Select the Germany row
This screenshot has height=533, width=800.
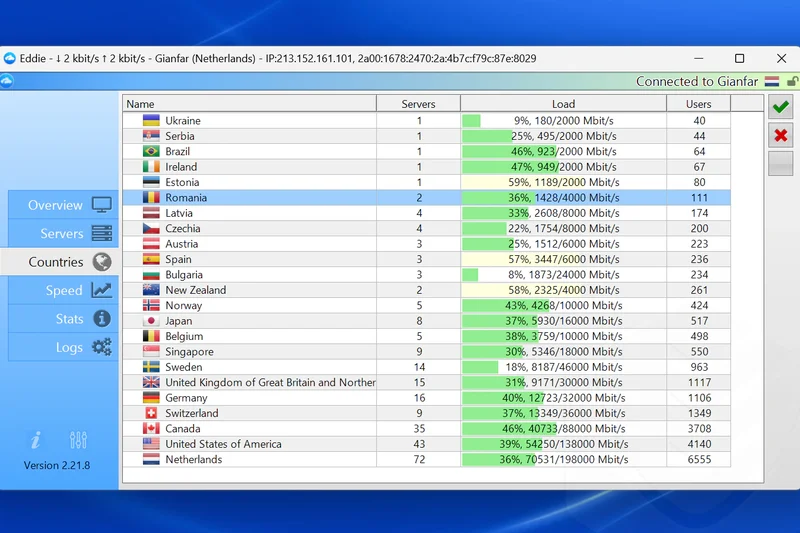coord(427,398)
